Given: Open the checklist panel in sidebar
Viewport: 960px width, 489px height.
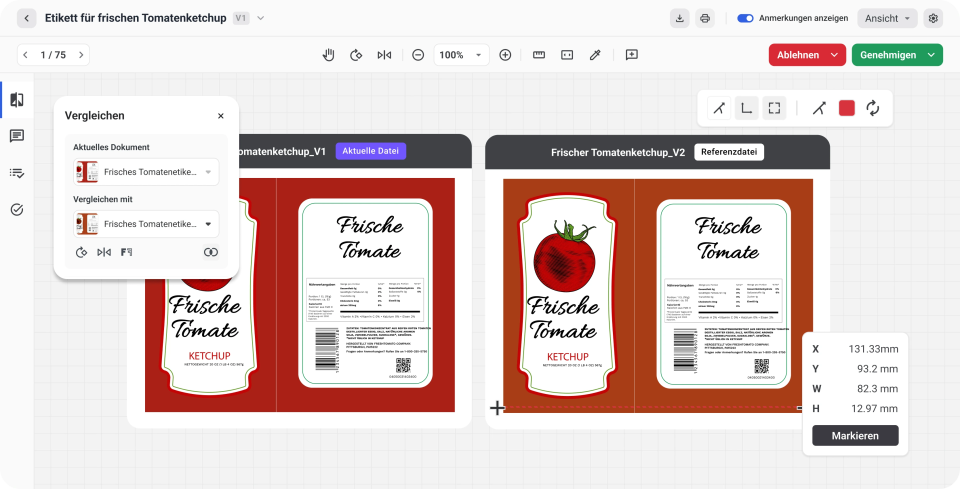Looking at the screenshot, I should coord(17,173).
